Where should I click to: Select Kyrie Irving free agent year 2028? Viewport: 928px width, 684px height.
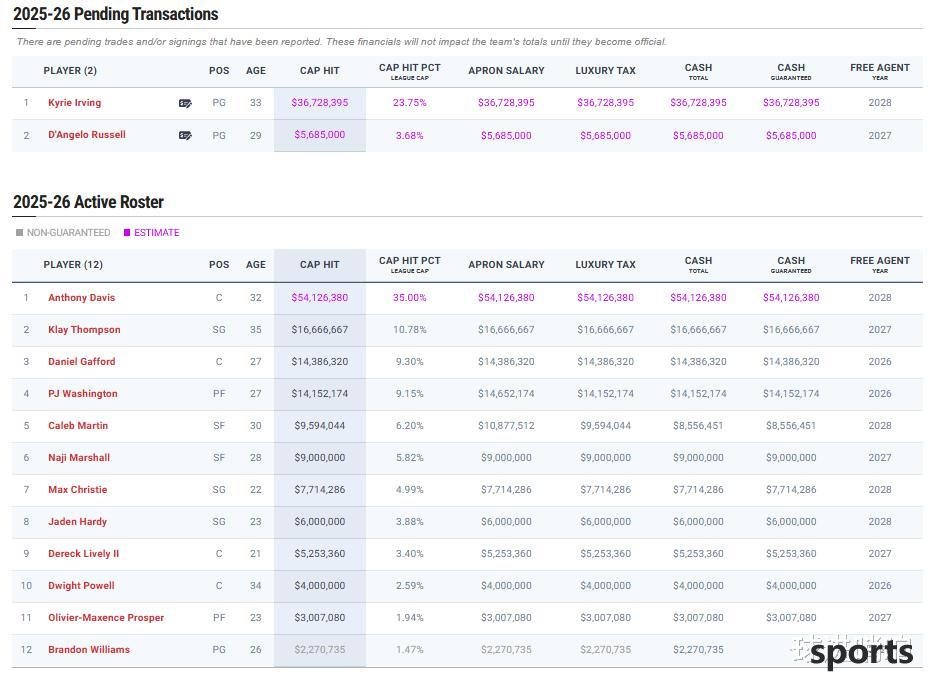tap(880, 102)
